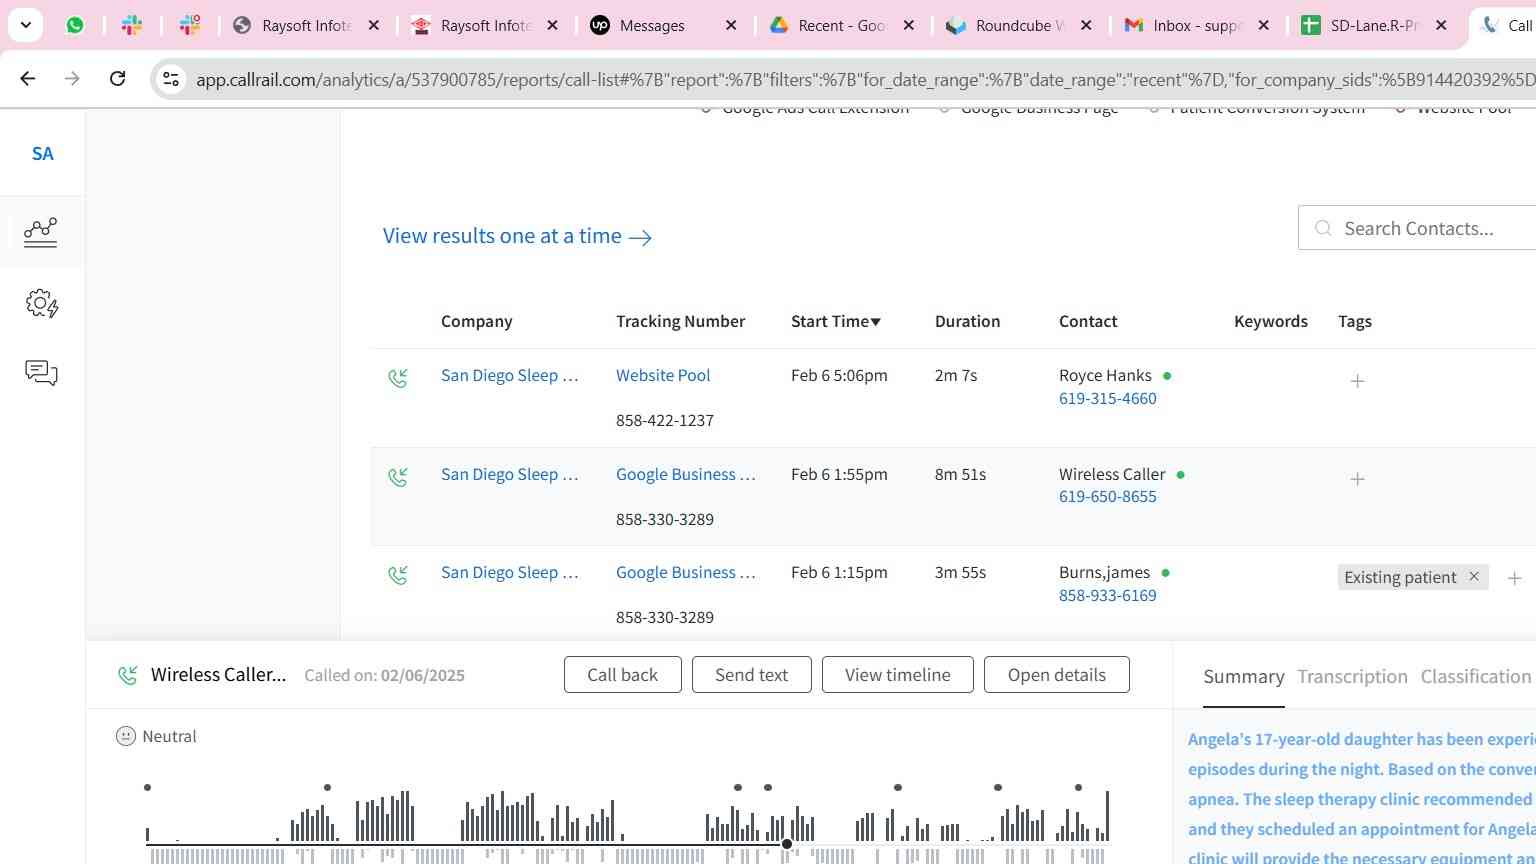Click the first marker dot above the waveform

(147, 788)
